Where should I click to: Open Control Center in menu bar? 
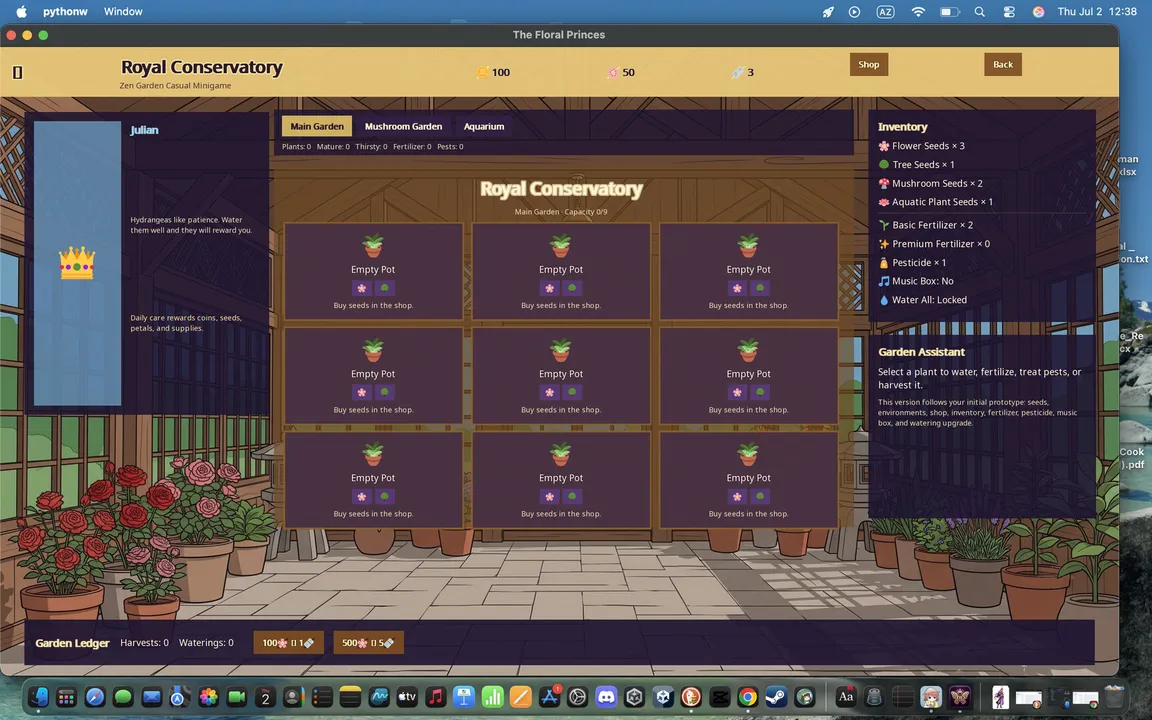point(1009,12)
